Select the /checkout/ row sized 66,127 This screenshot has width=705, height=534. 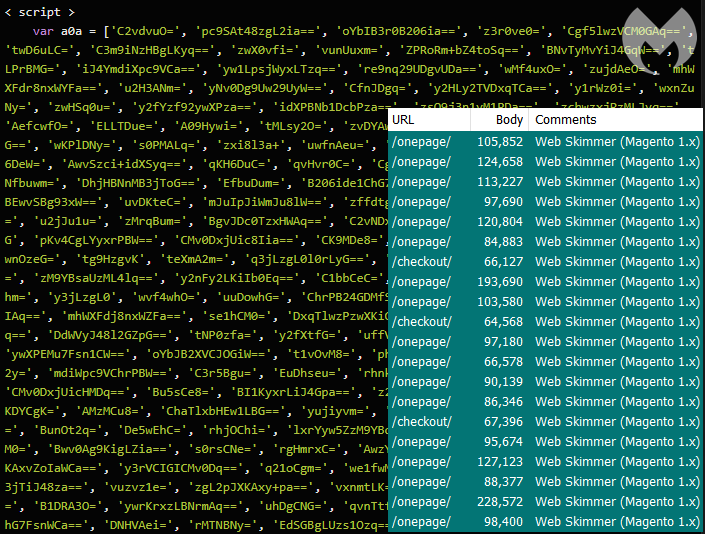click(545, 262)
